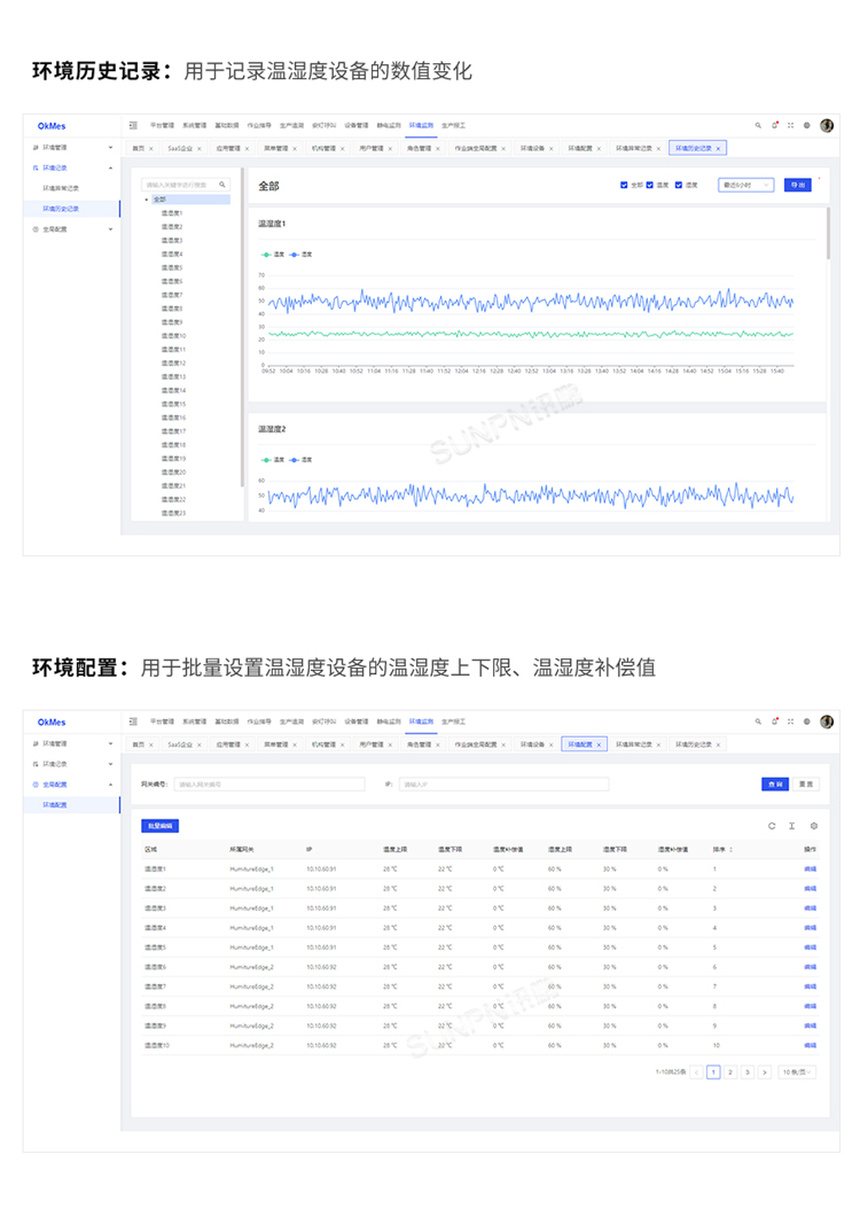Viewport: 860px width, 1217px height.
Task: Select 温湿度5 in the device tree
Action: point(172,268)
